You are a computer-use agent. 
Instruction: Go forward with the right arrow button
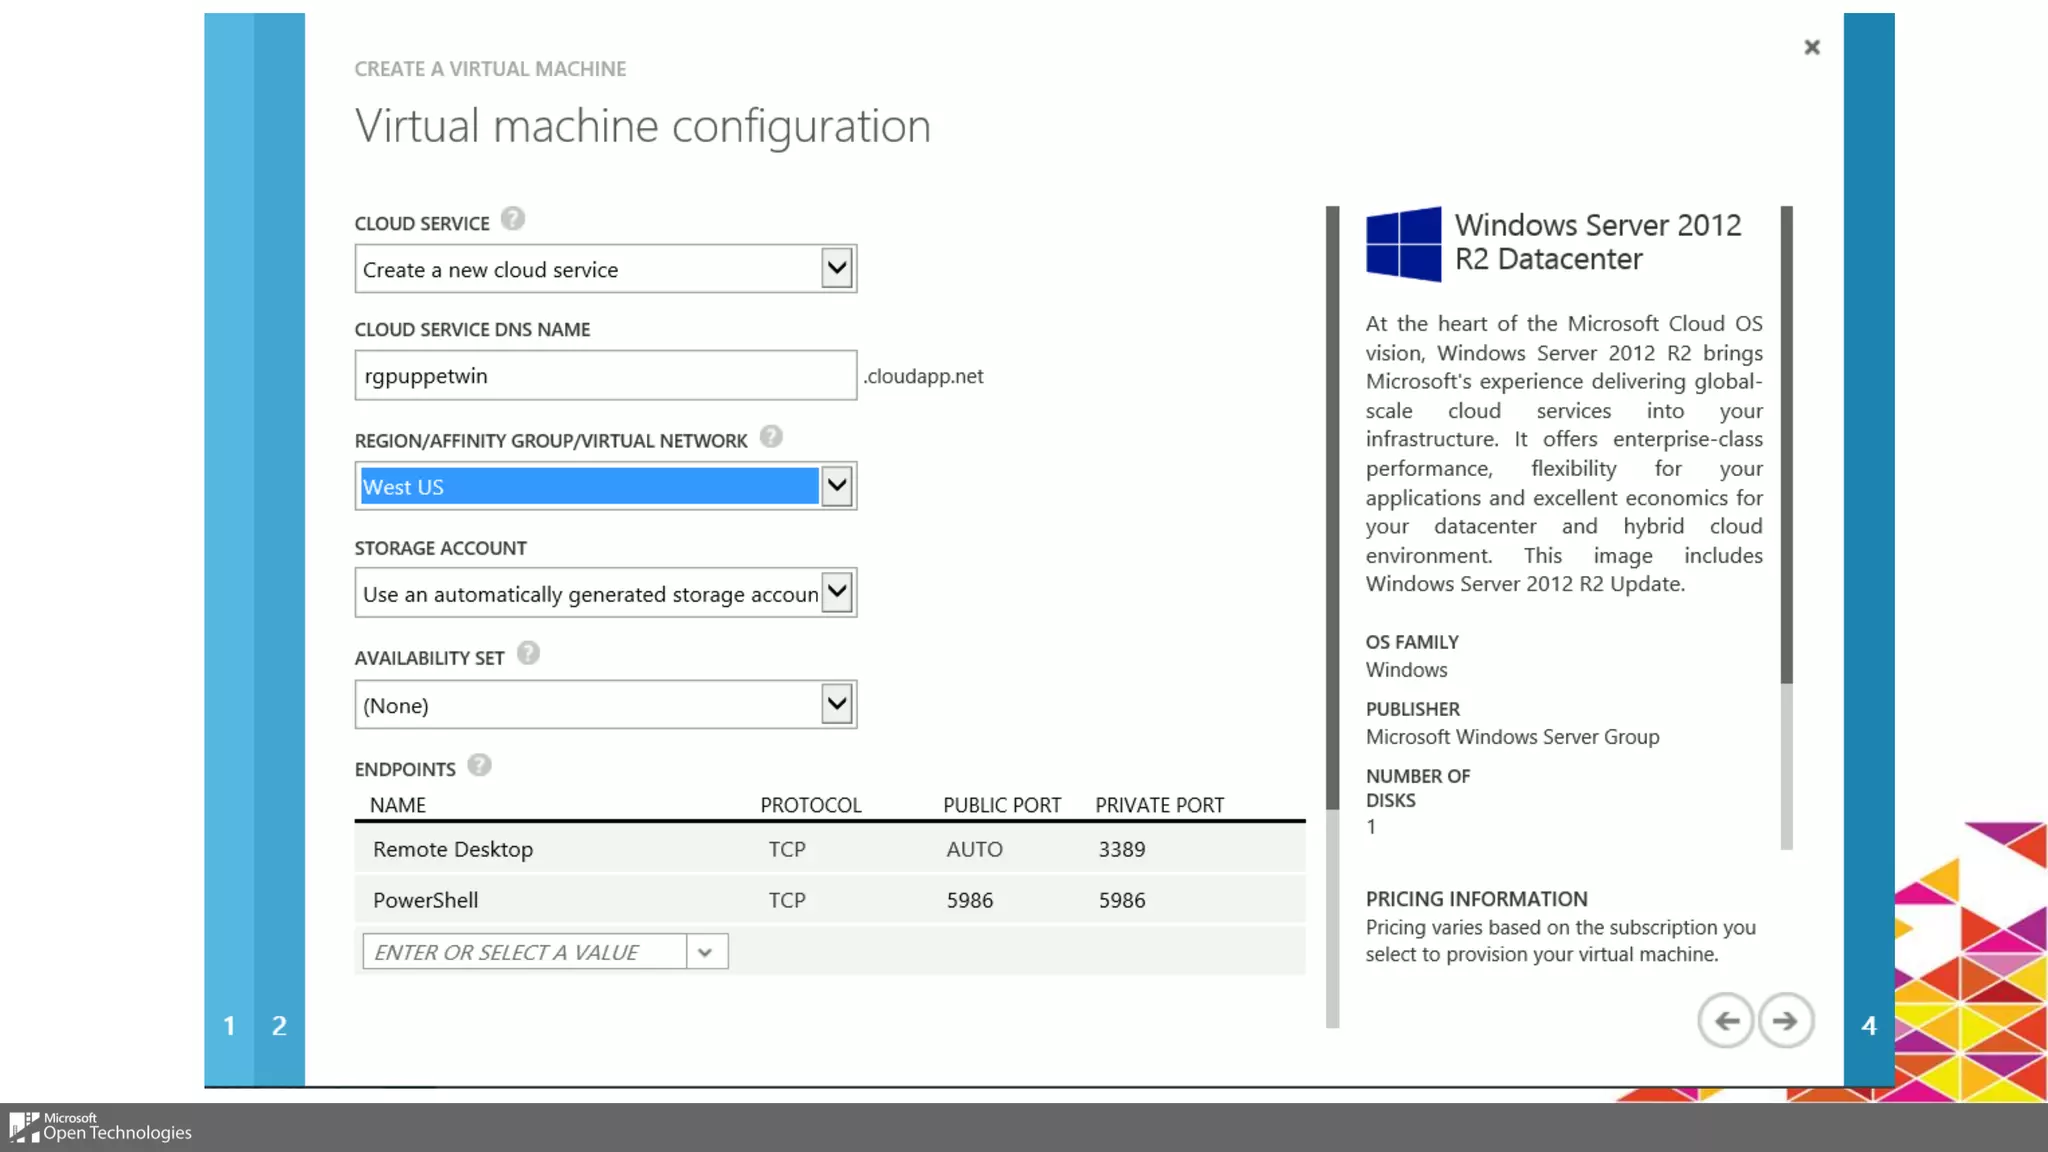click(1785, 1021)
